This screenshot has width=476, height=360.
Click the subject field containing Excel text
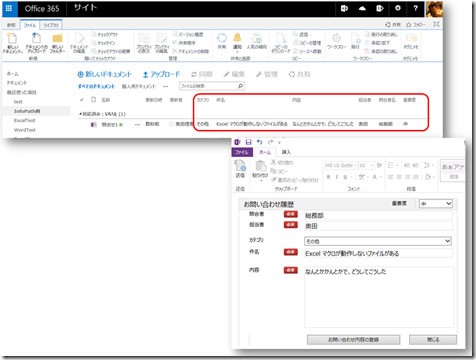click(x=378, y=253)
